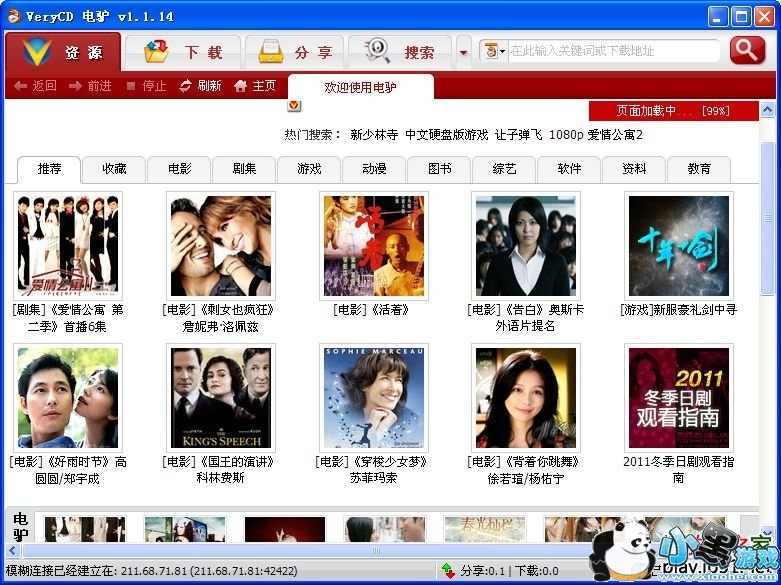This screenshot has height=585, width=781.
Task: Click the 停止 (Stop) loading button
Action: click(x=146, y=86)
